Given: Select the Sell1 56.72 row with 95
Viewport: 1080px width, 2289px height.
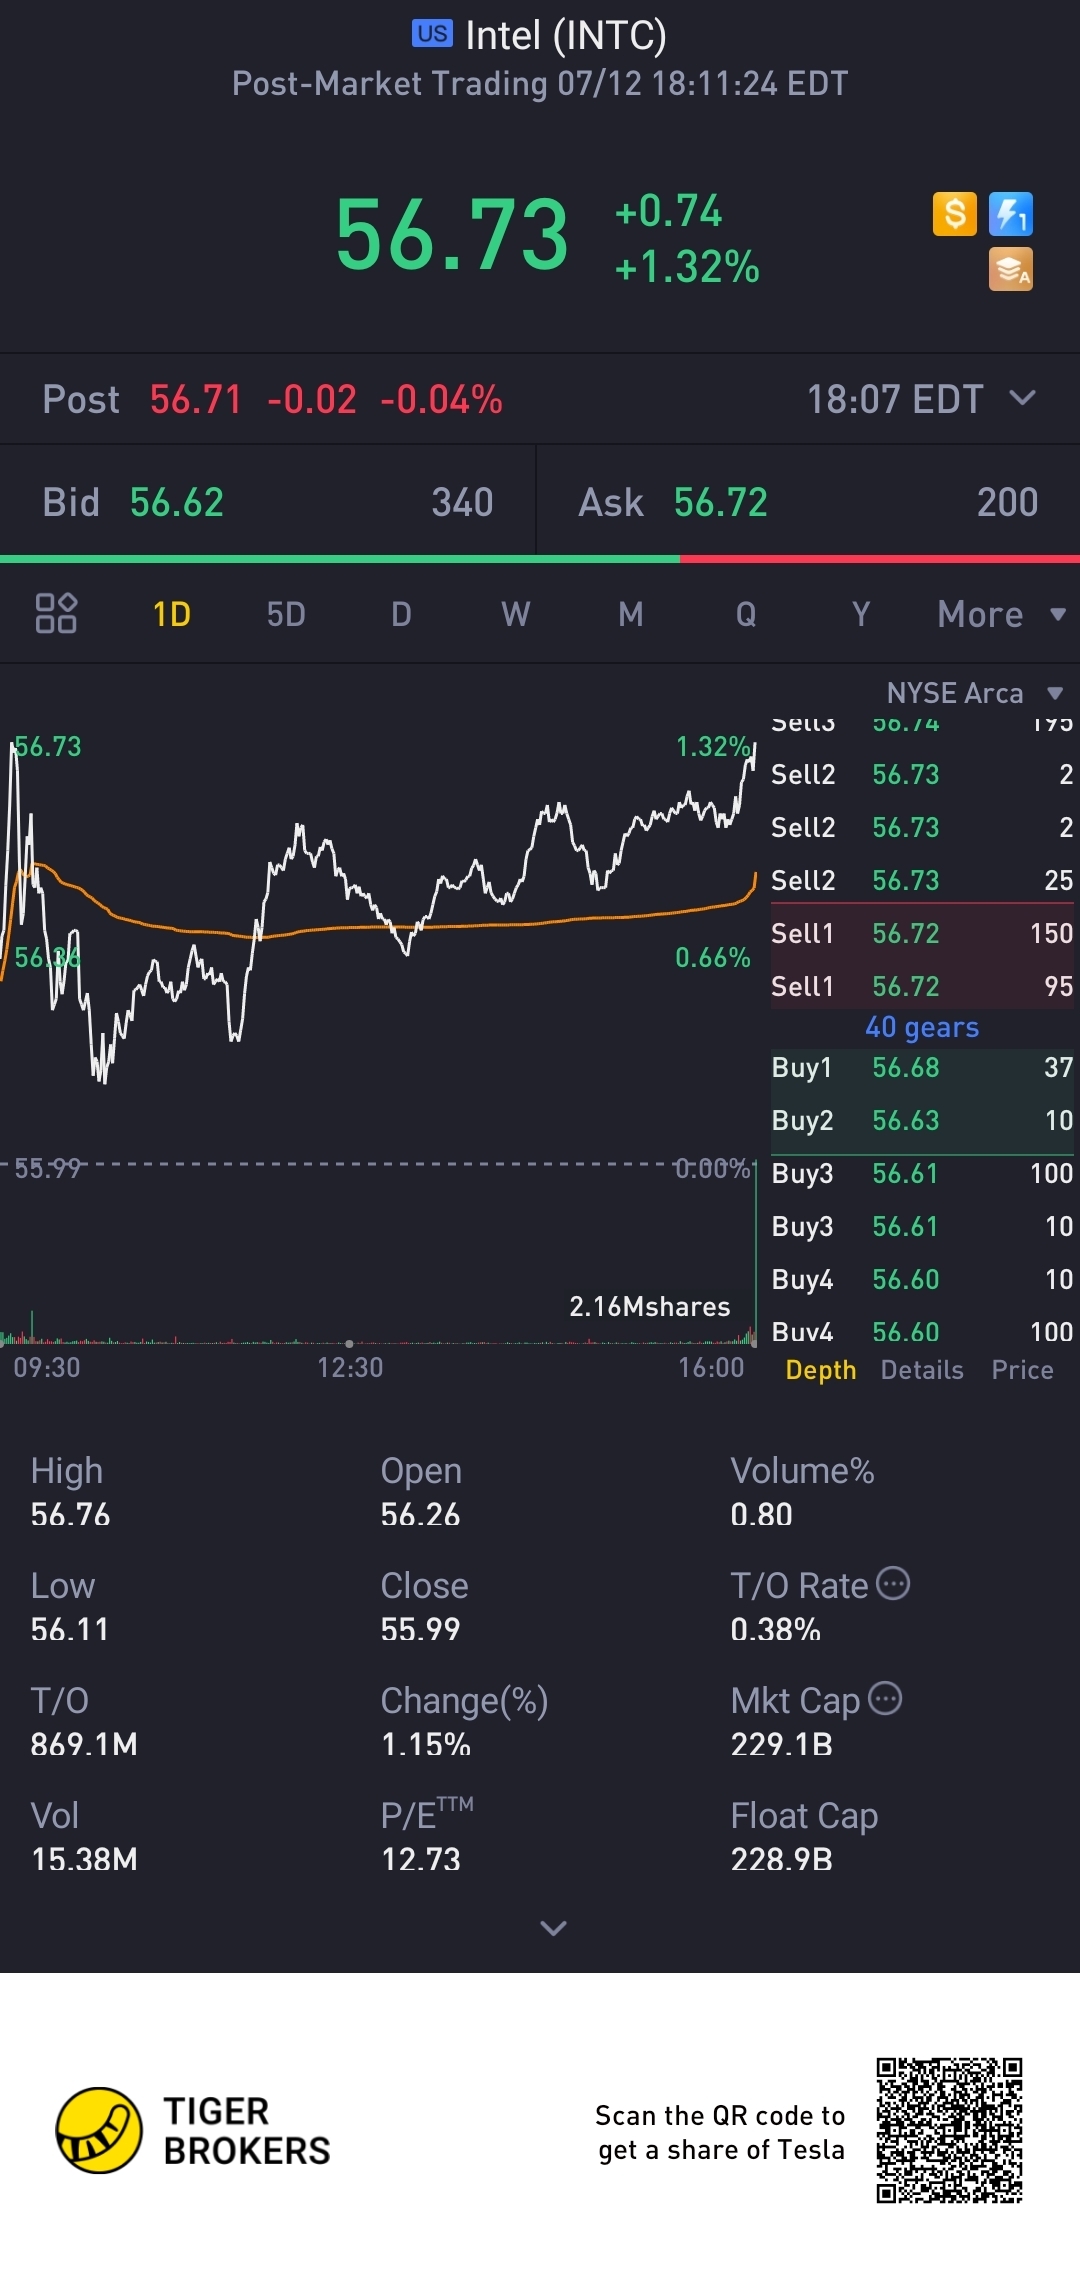Looking at the screenshot, I should click(922, 986).
